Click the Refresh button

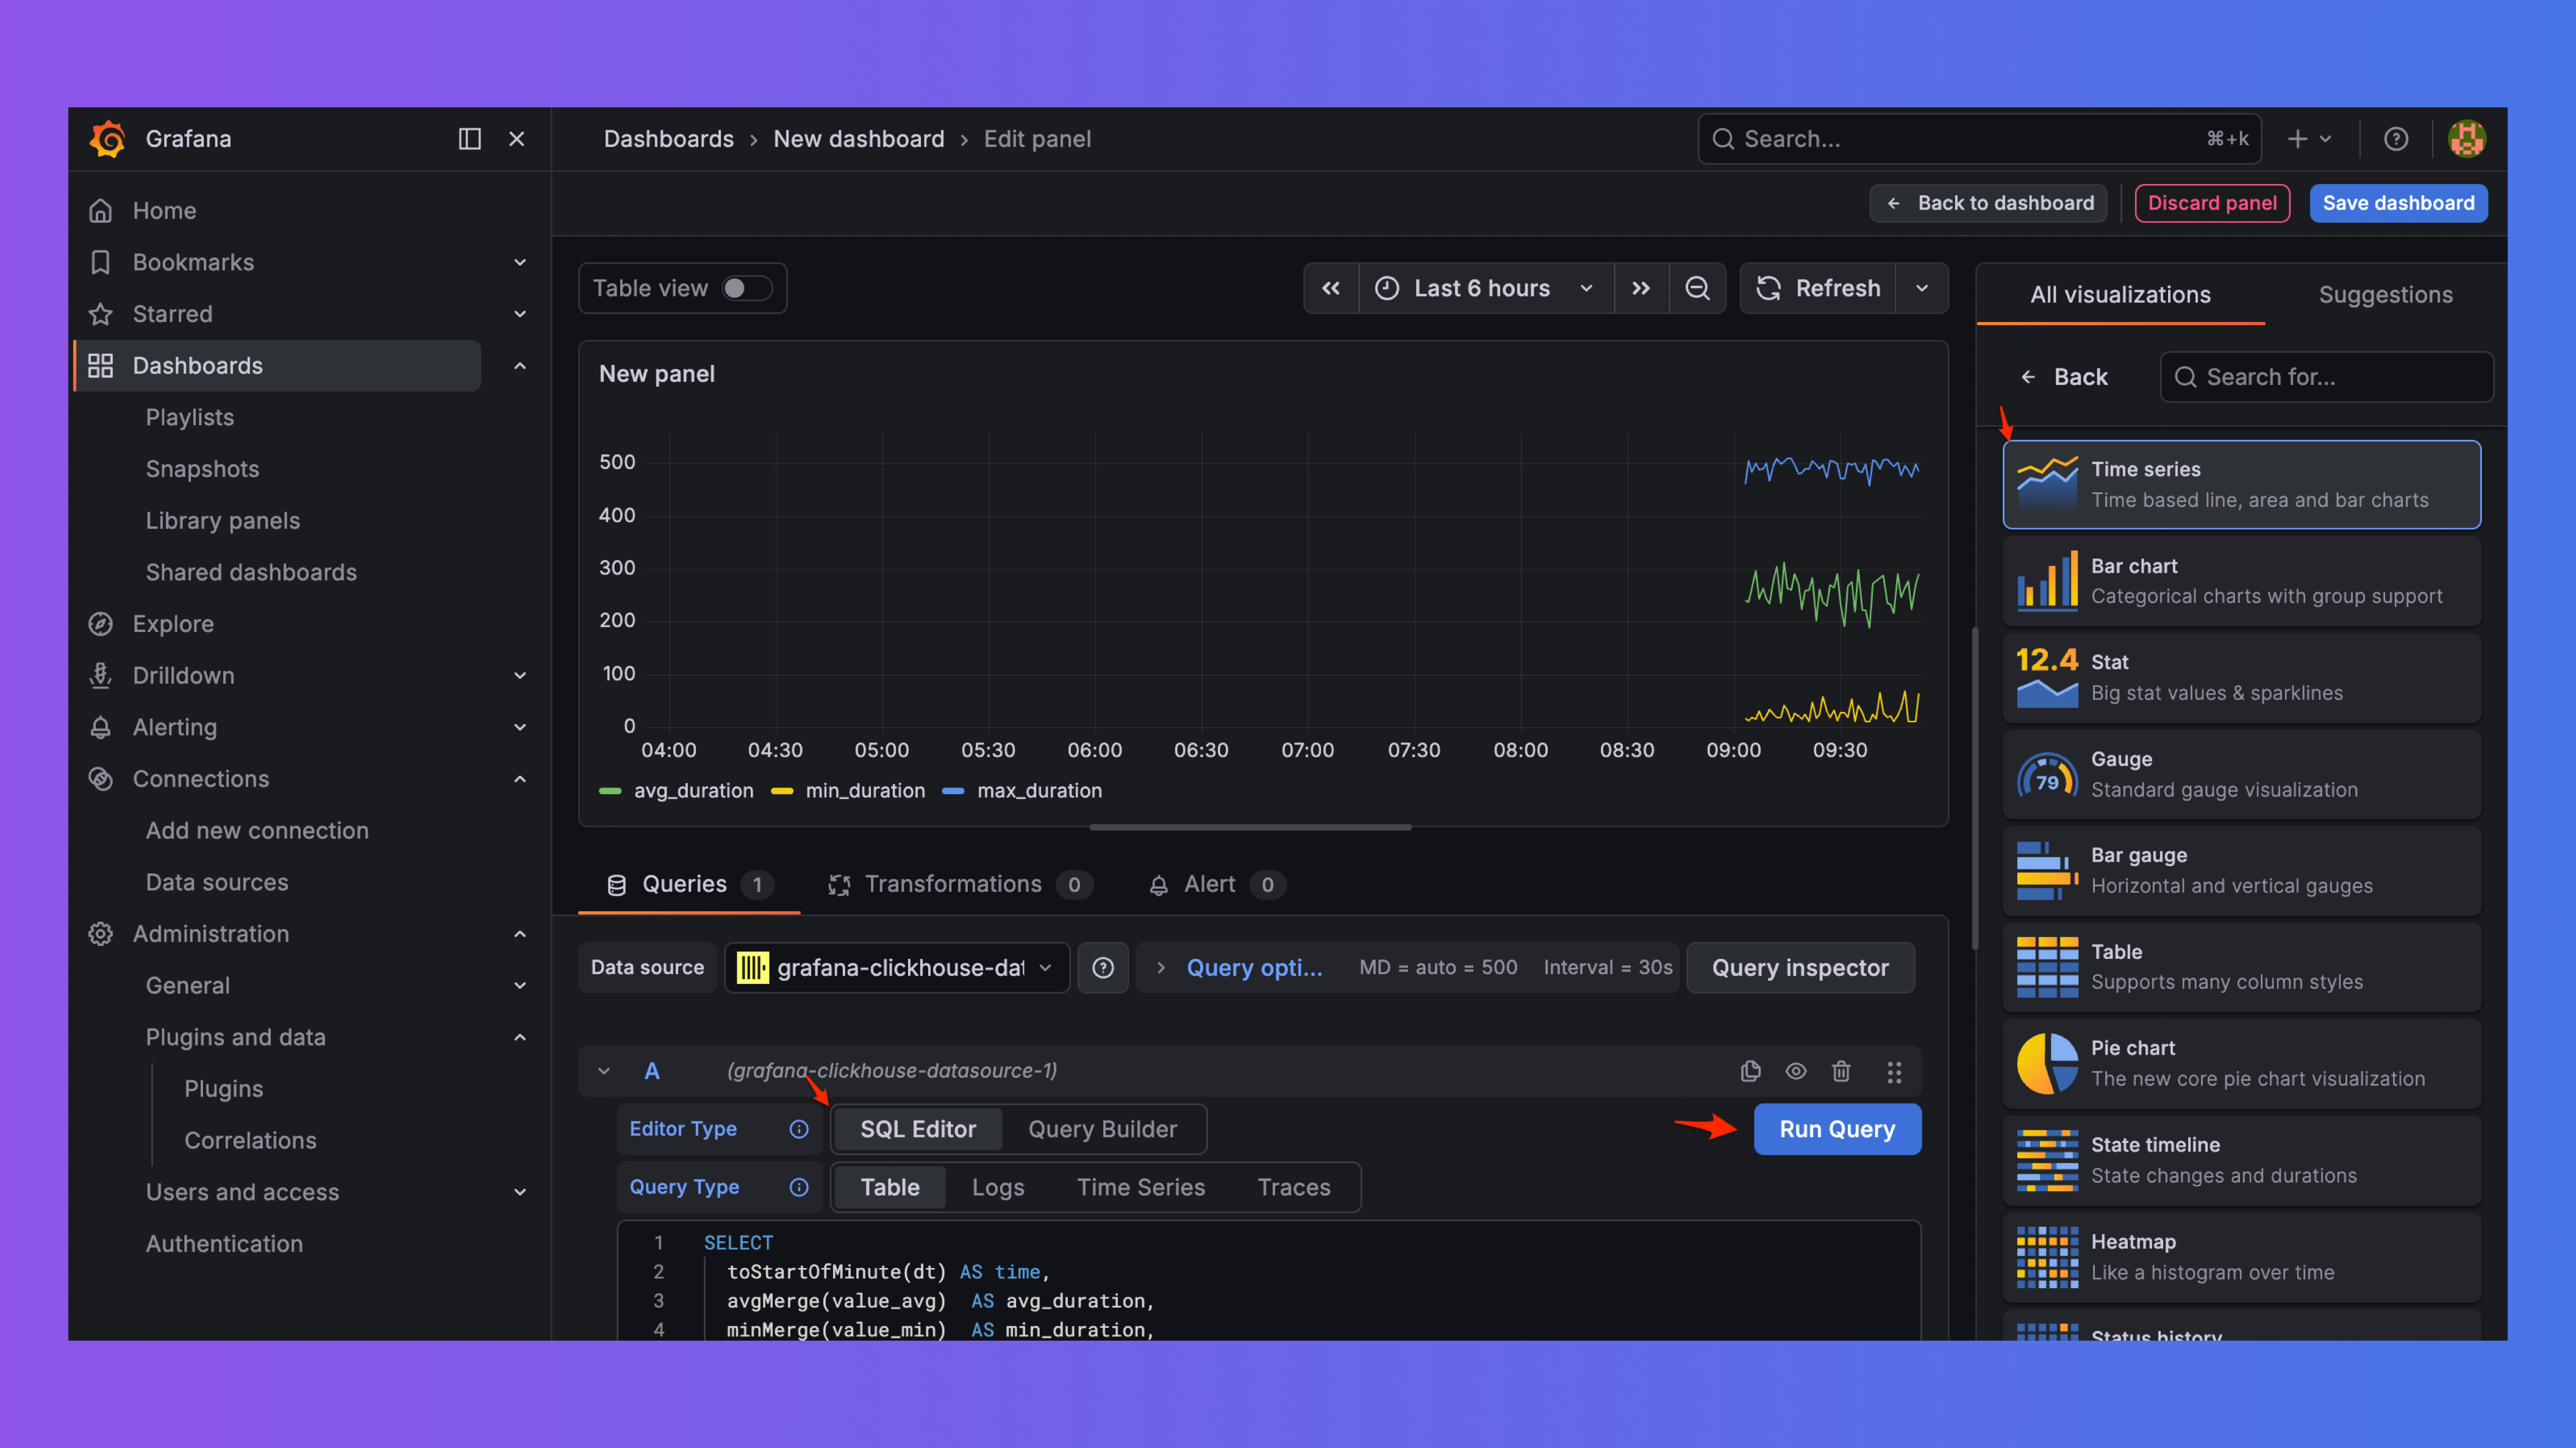coord(1818,288)
